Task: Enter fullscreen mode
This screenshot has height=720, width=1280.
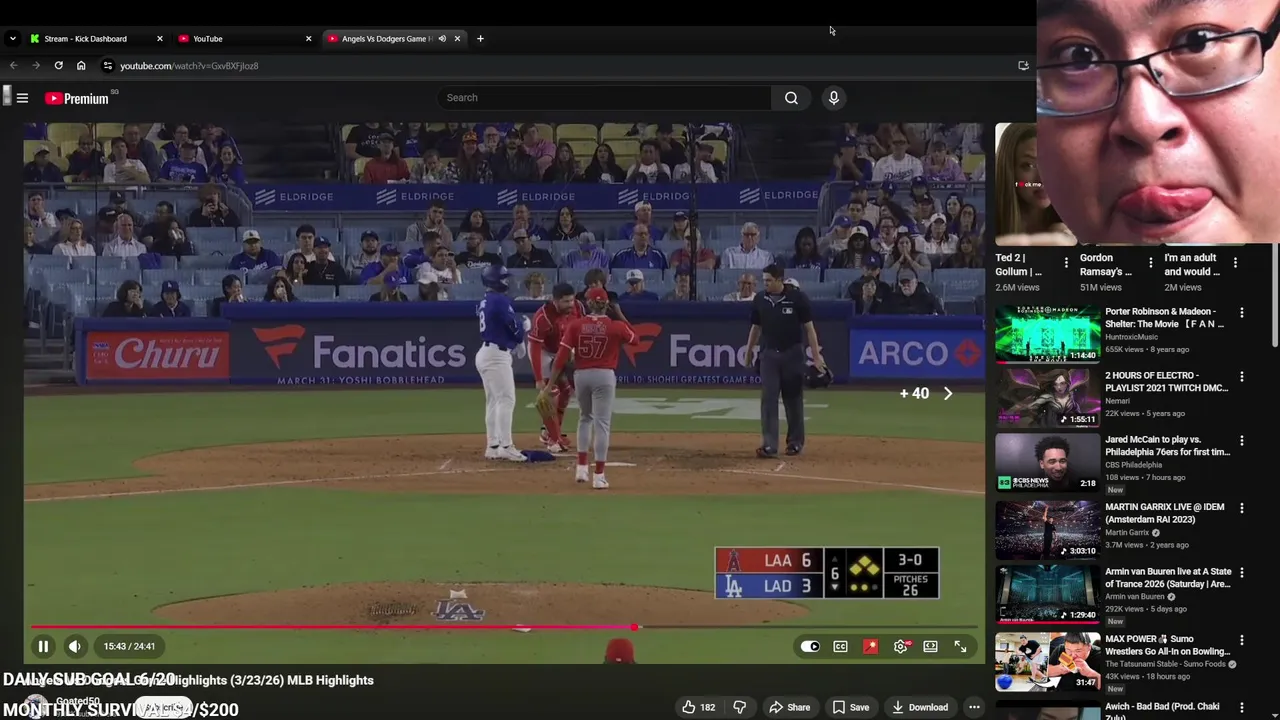Action: 960,647
